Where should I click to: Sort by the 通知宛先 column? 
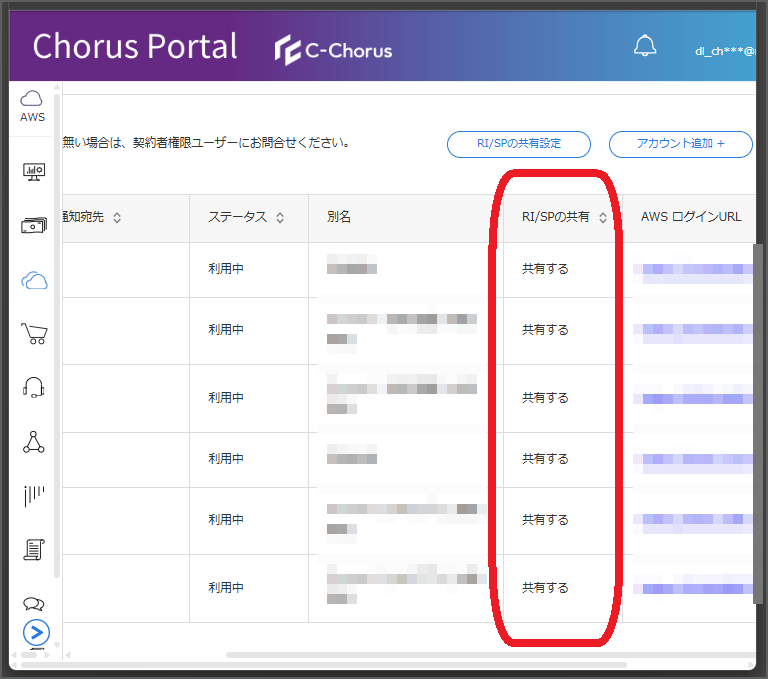(117, 218)
